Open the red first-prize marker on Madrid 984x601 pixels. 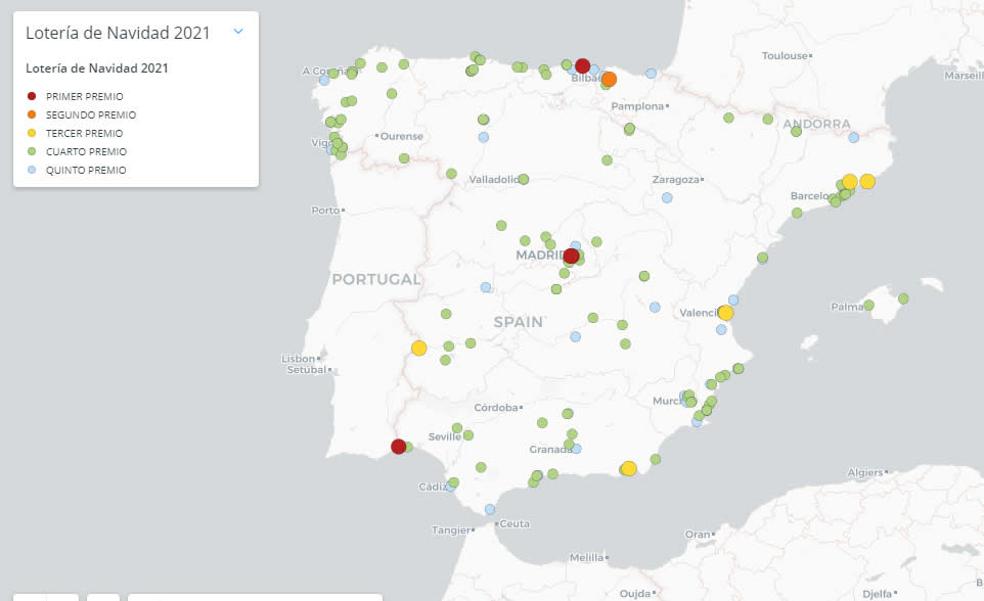click(x=571, y=256)
